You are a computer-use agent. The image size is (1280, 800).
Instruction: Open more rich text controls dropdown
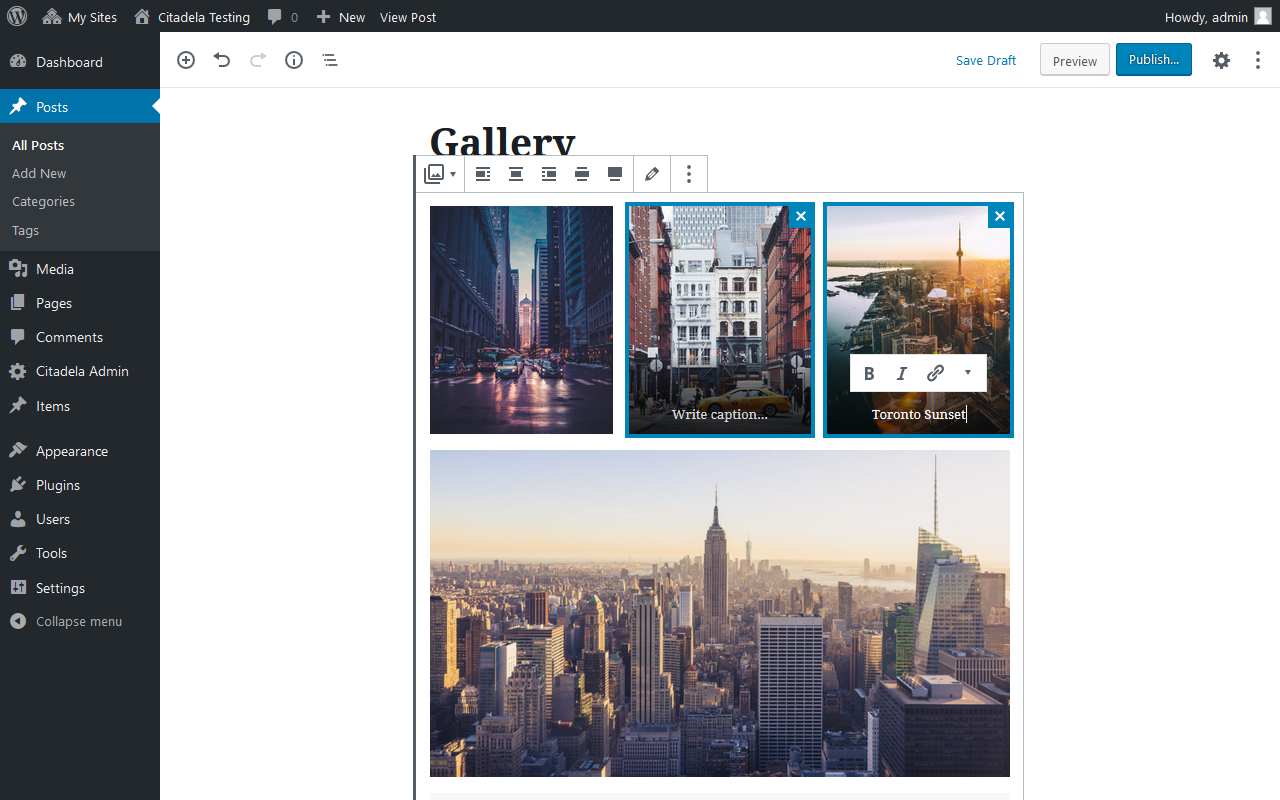tap(968, 373)
